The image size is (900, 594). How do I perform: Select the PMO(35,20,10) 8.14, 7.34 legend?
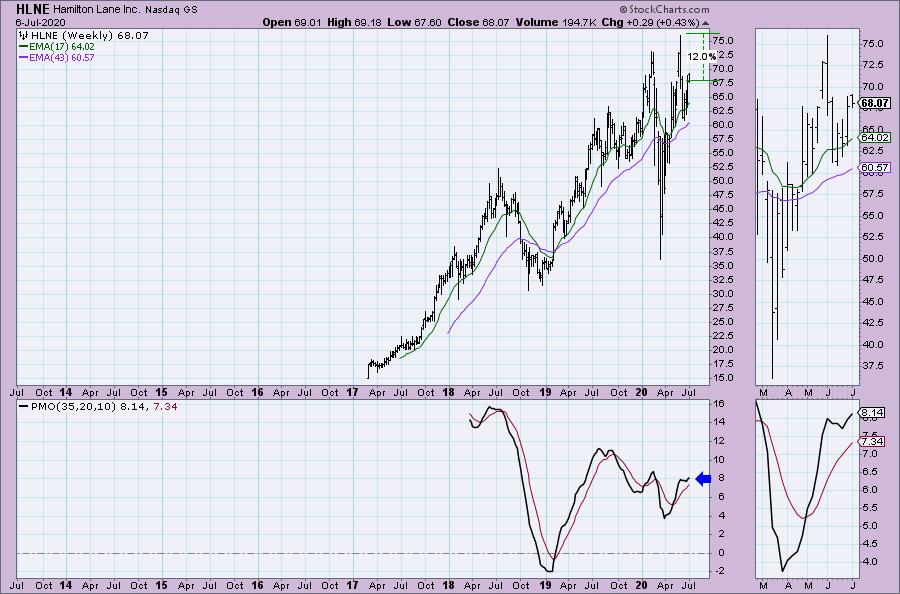[x=104, y=406]
